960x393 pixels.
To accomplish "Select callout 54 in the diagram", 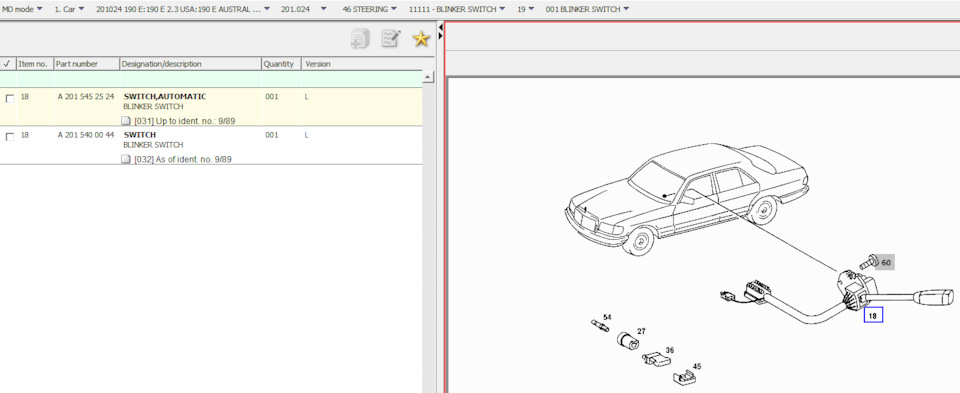I will tap(607, 317).
